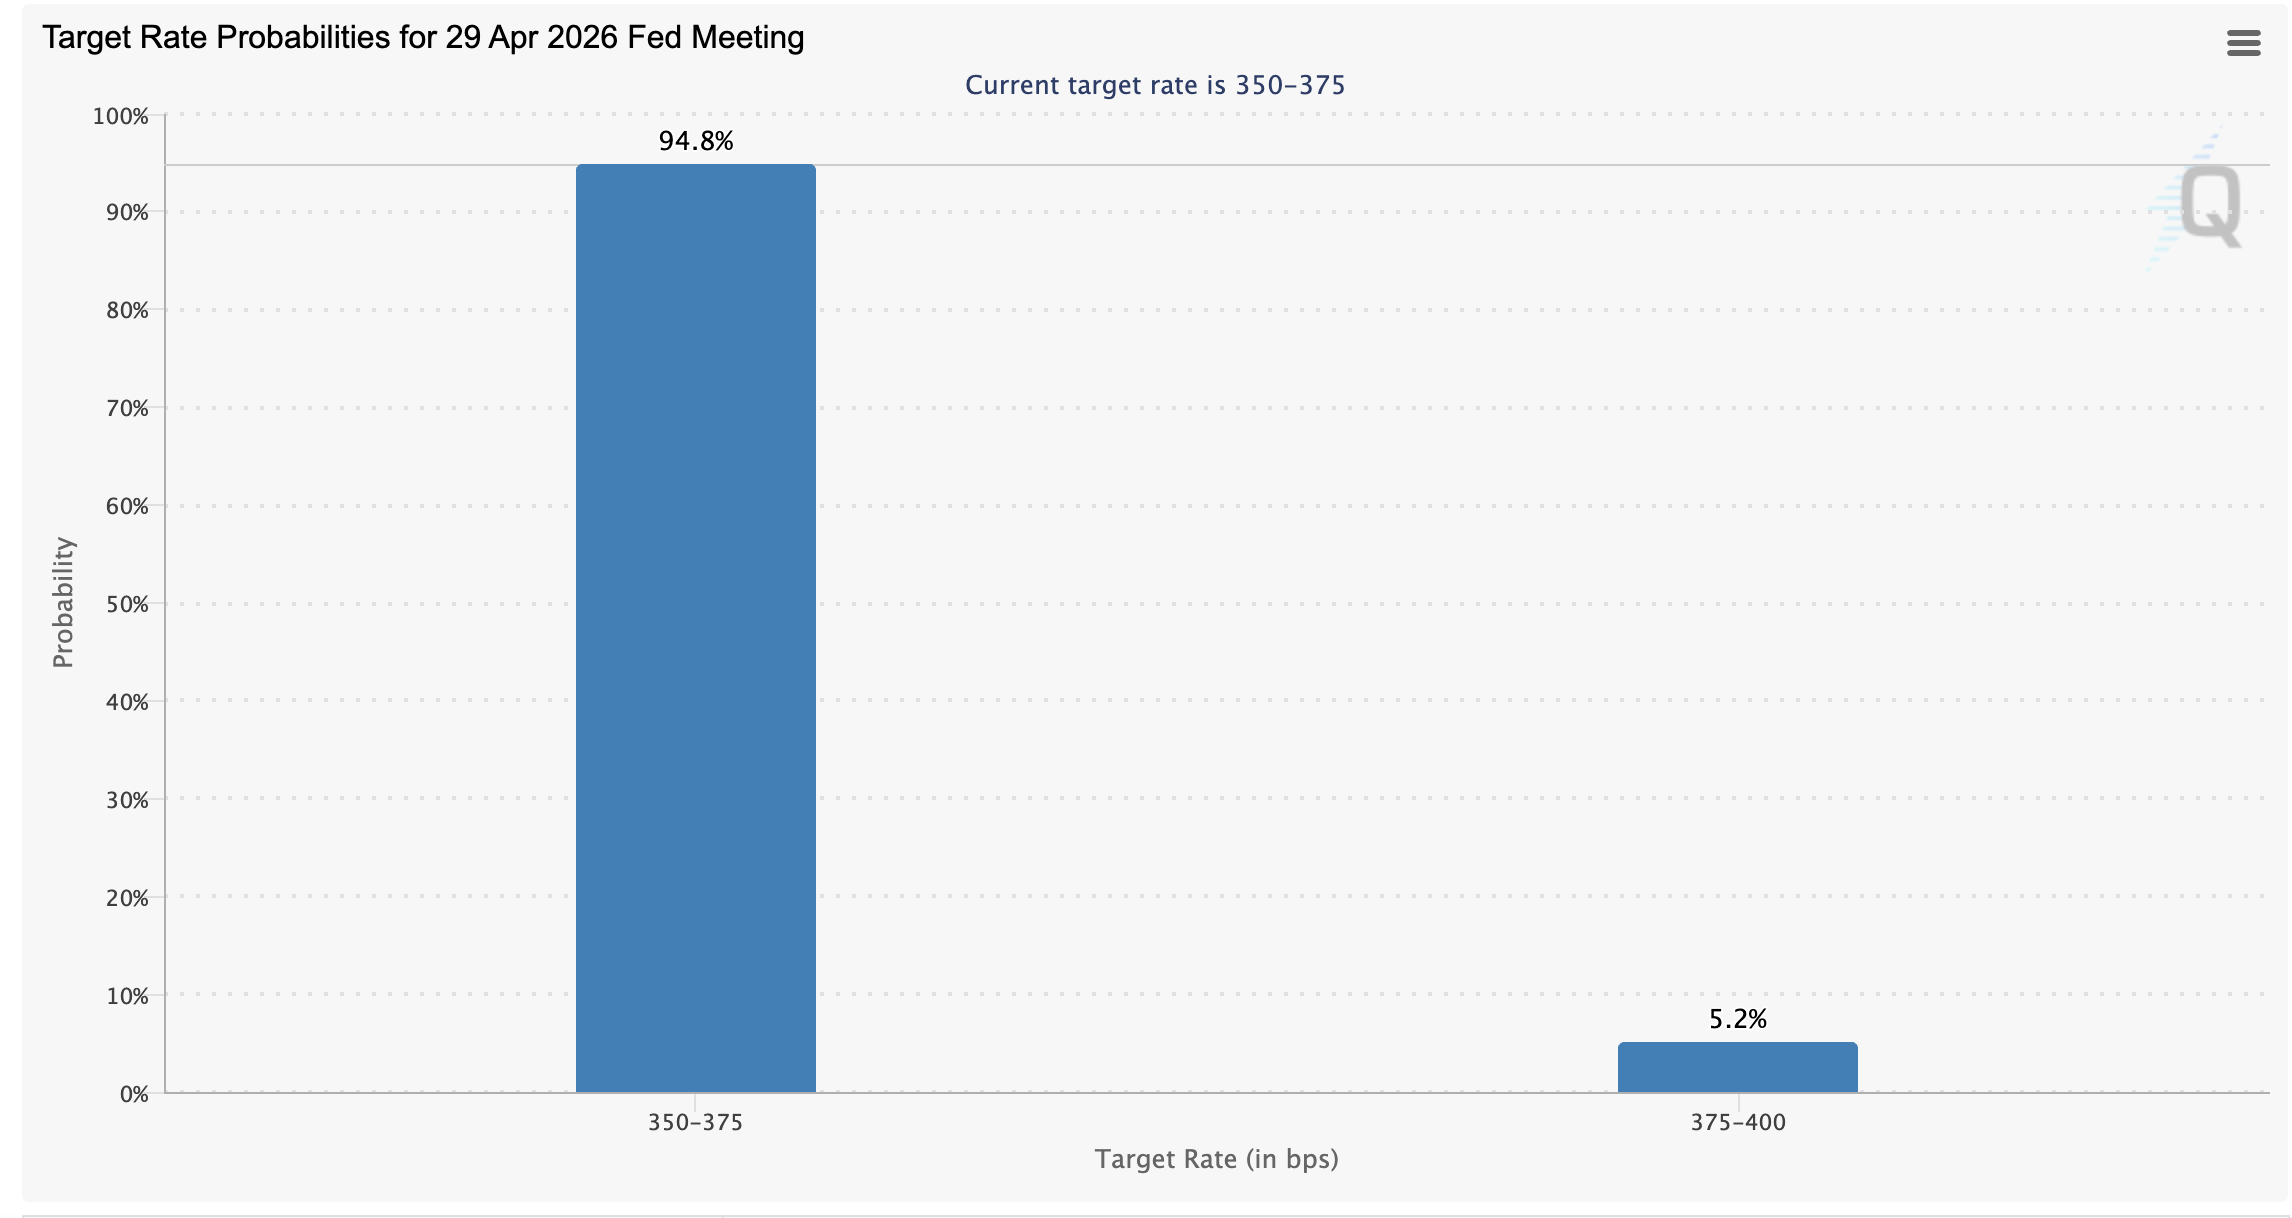Click the 20% y-axis tick label
The height and width of the screenshot is (1218, 2292).
pos(127,898)
